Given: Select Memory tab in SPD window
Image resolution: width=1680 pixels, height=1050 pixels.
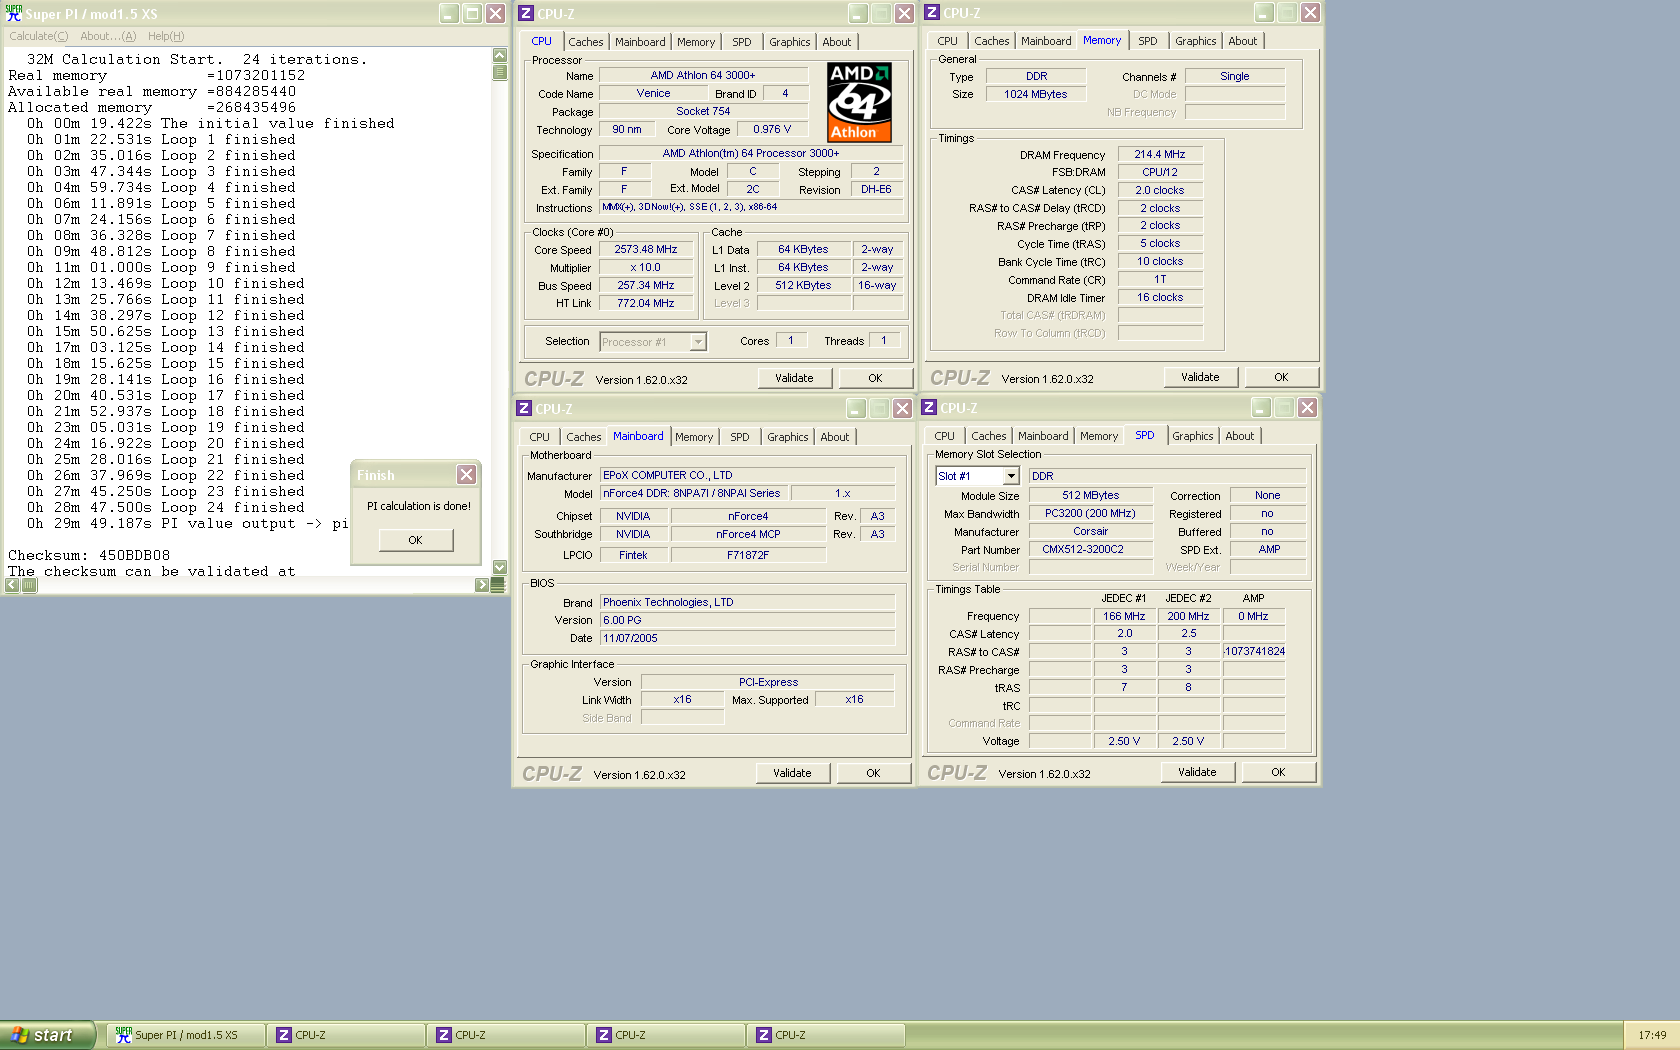Looking at the screenshot, I should pyautogui.click(x=1099, y=436).
